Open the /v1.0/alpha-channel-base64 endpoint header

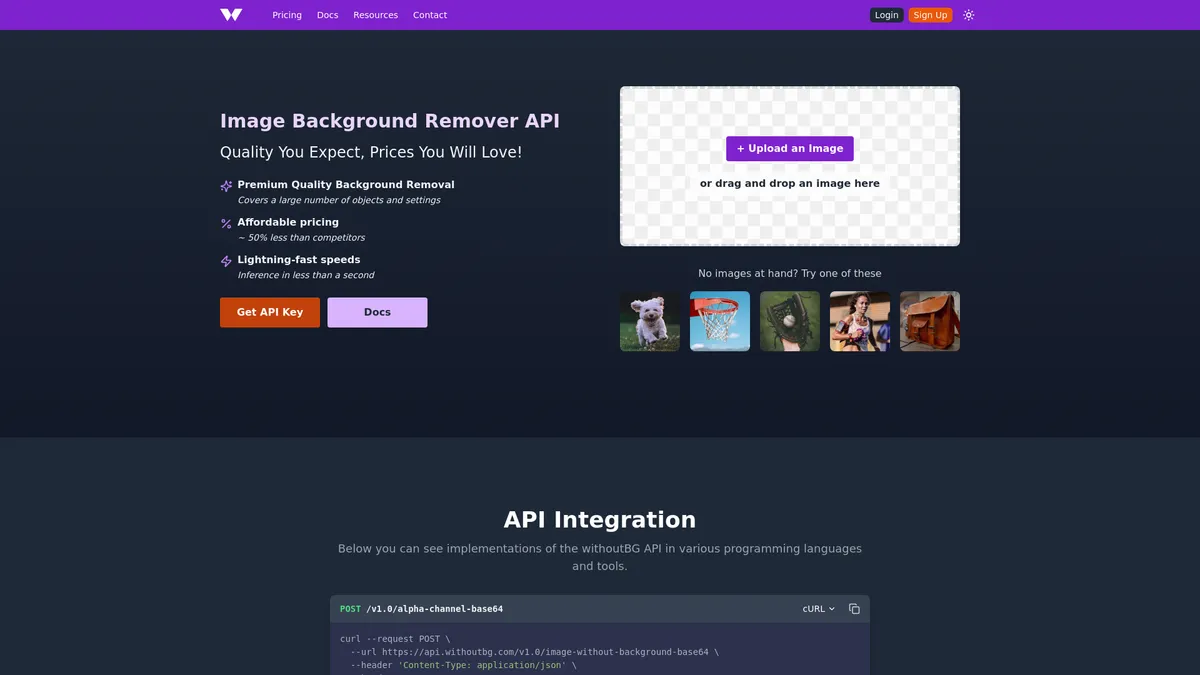435,608
